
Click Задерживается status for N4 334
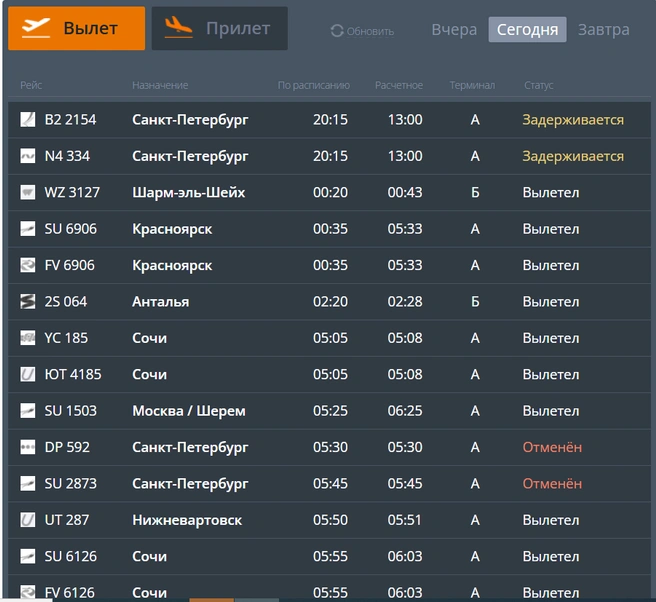tap(573, 156)
